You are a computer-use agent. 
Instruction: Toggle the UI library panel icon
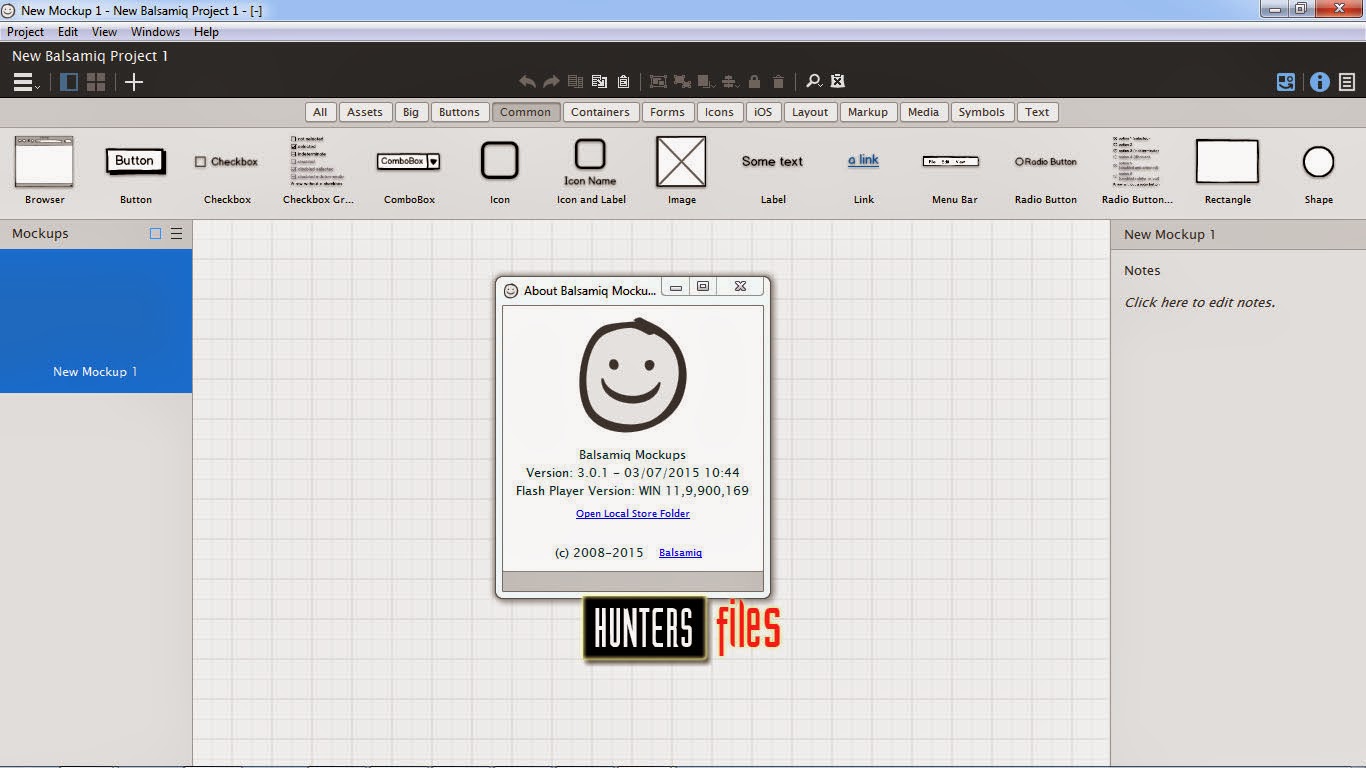pyautogui.click(x=1286, y=82)
